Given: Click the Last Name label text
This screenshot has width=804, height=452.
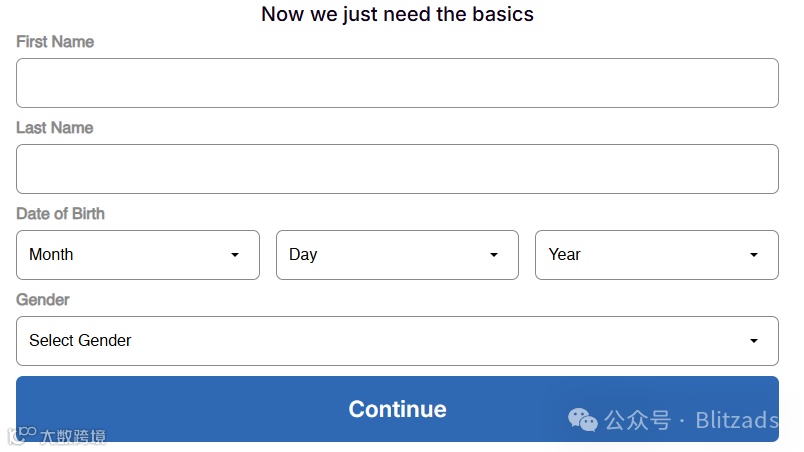Looking at the screenshot, I should click(x=54, y=128).
